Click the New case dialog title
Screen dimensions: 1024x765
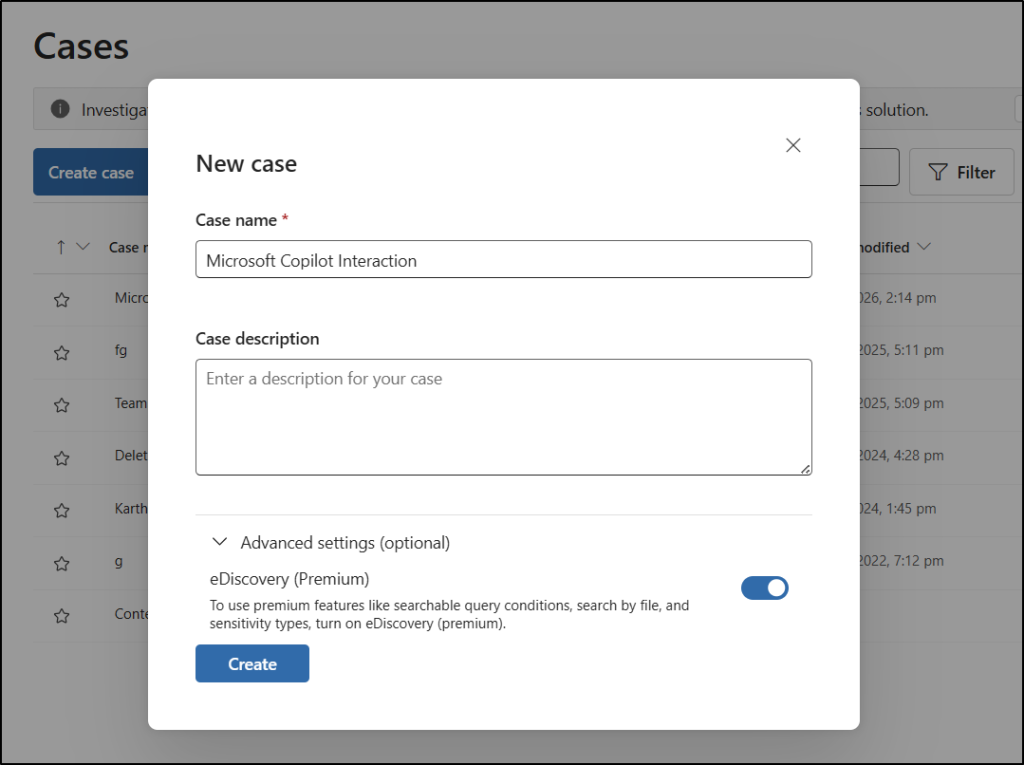click(246, 163)
